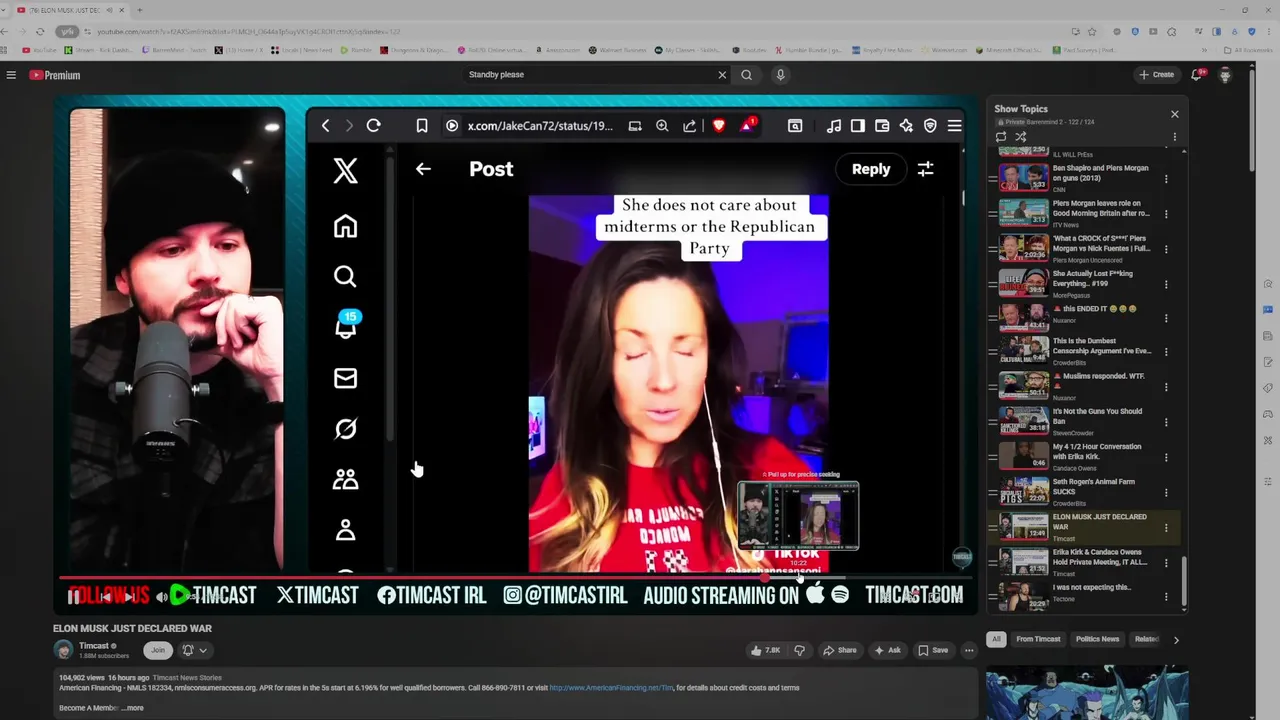
Task: Click the progress bar scrubber handle
Action: click(x=765, y=578)
